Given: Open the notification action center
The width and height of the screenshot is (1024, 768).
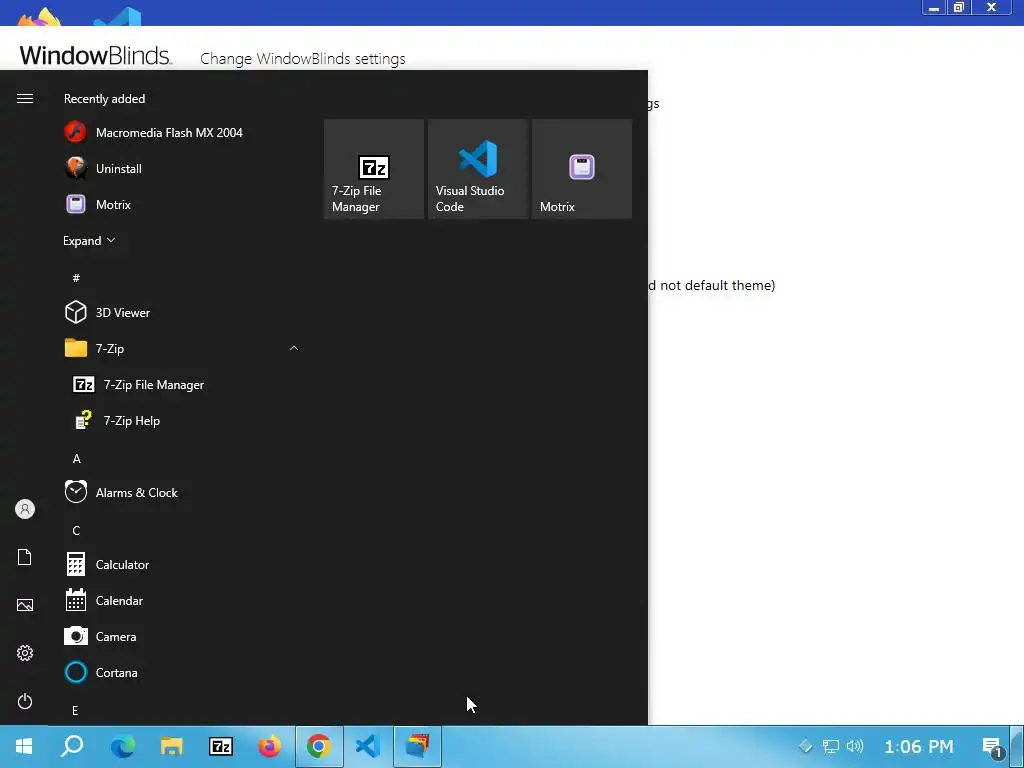Looking at the screenshot, I should 993,747.
